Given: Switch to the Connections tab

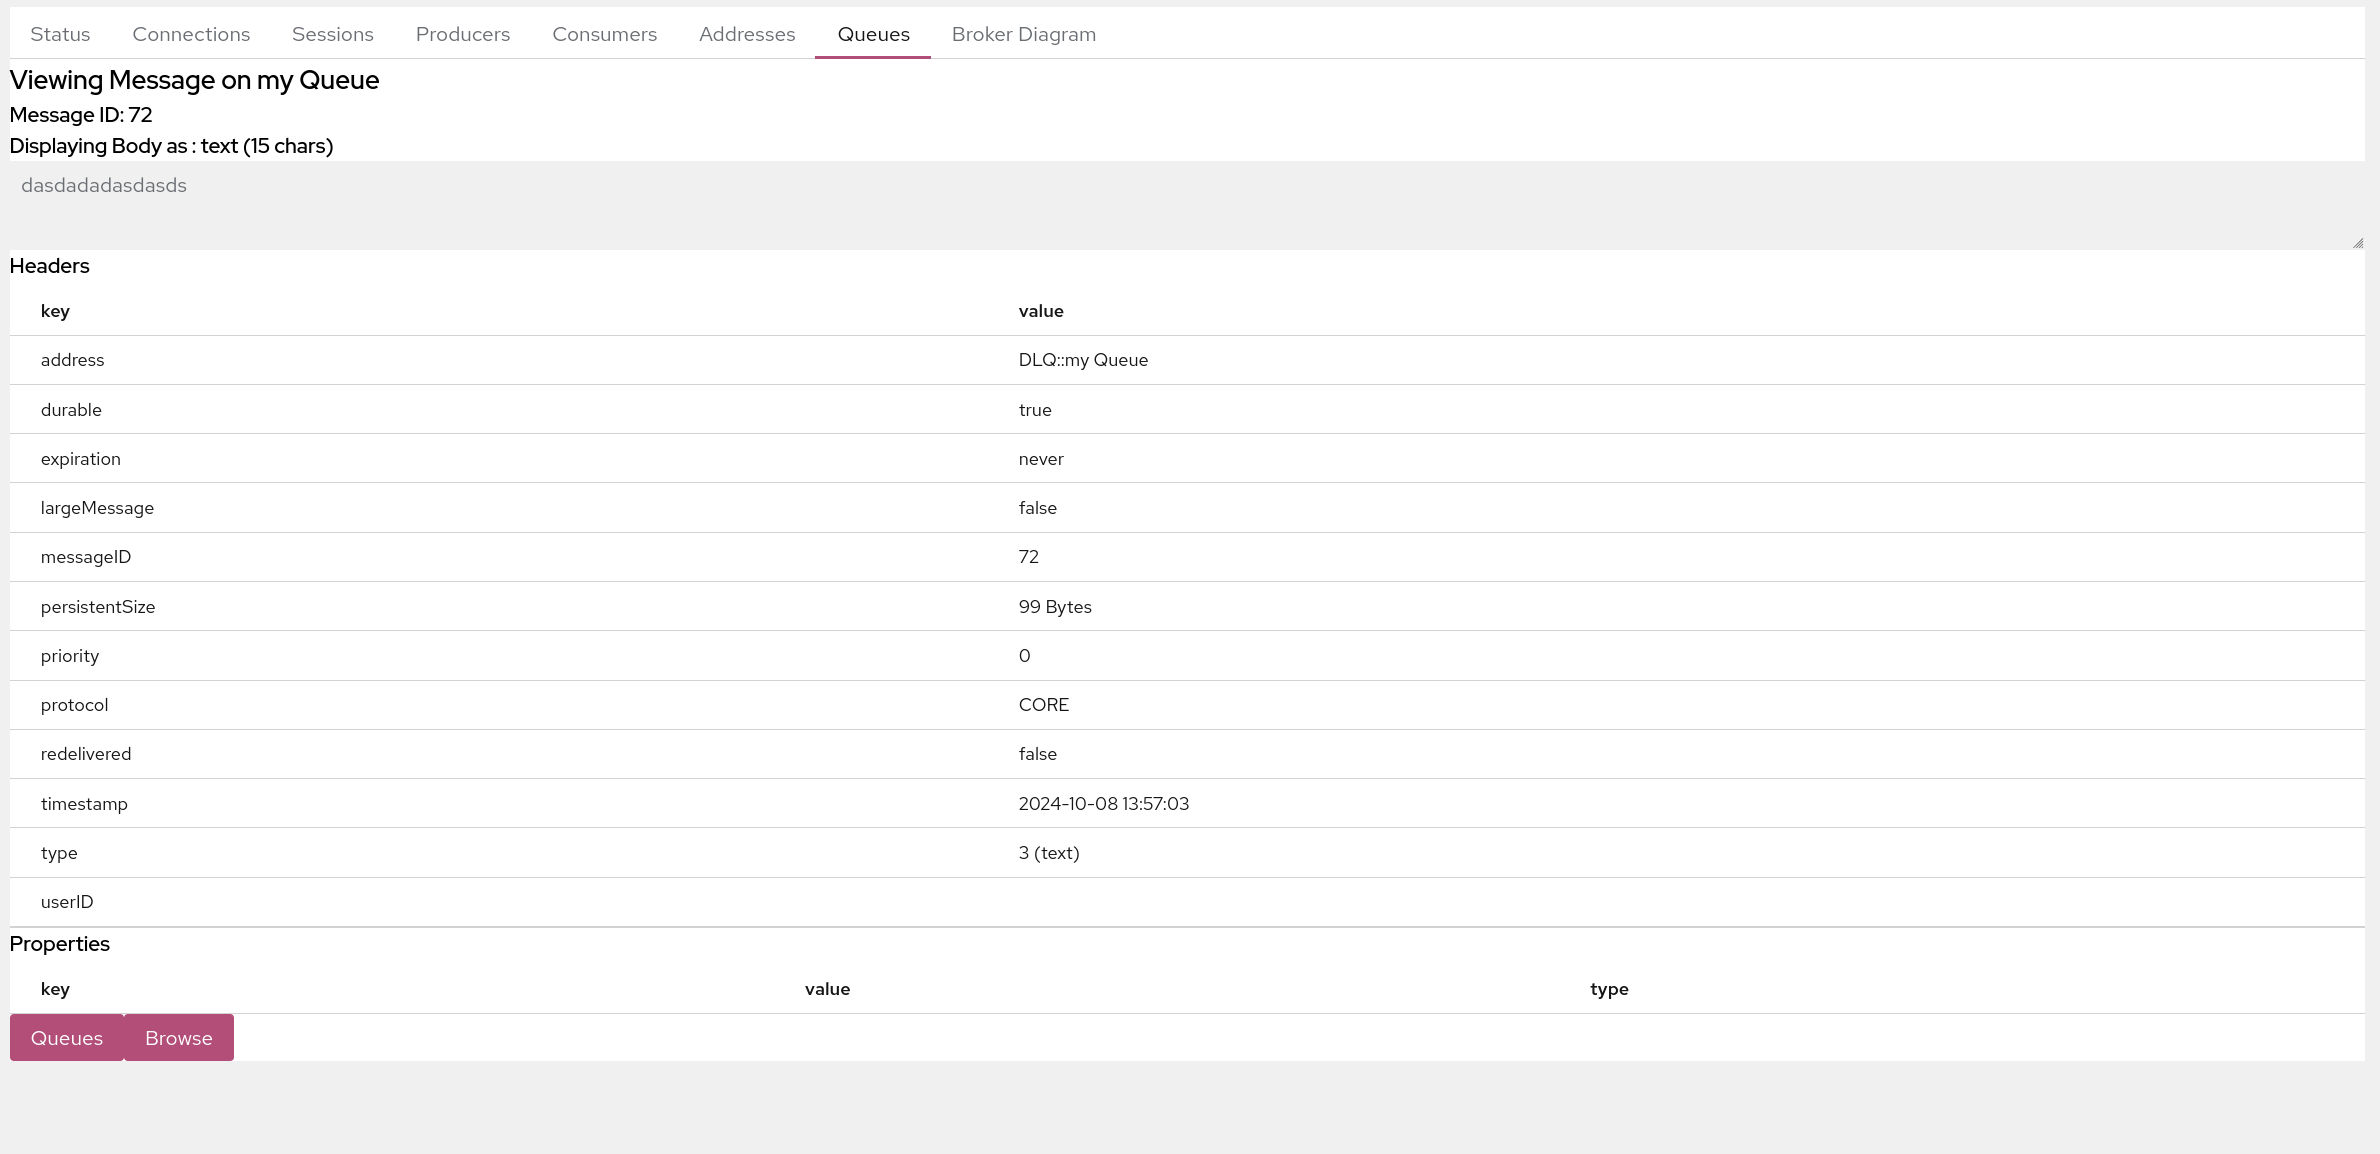Looking at the screenshot, I should point(191,34).
